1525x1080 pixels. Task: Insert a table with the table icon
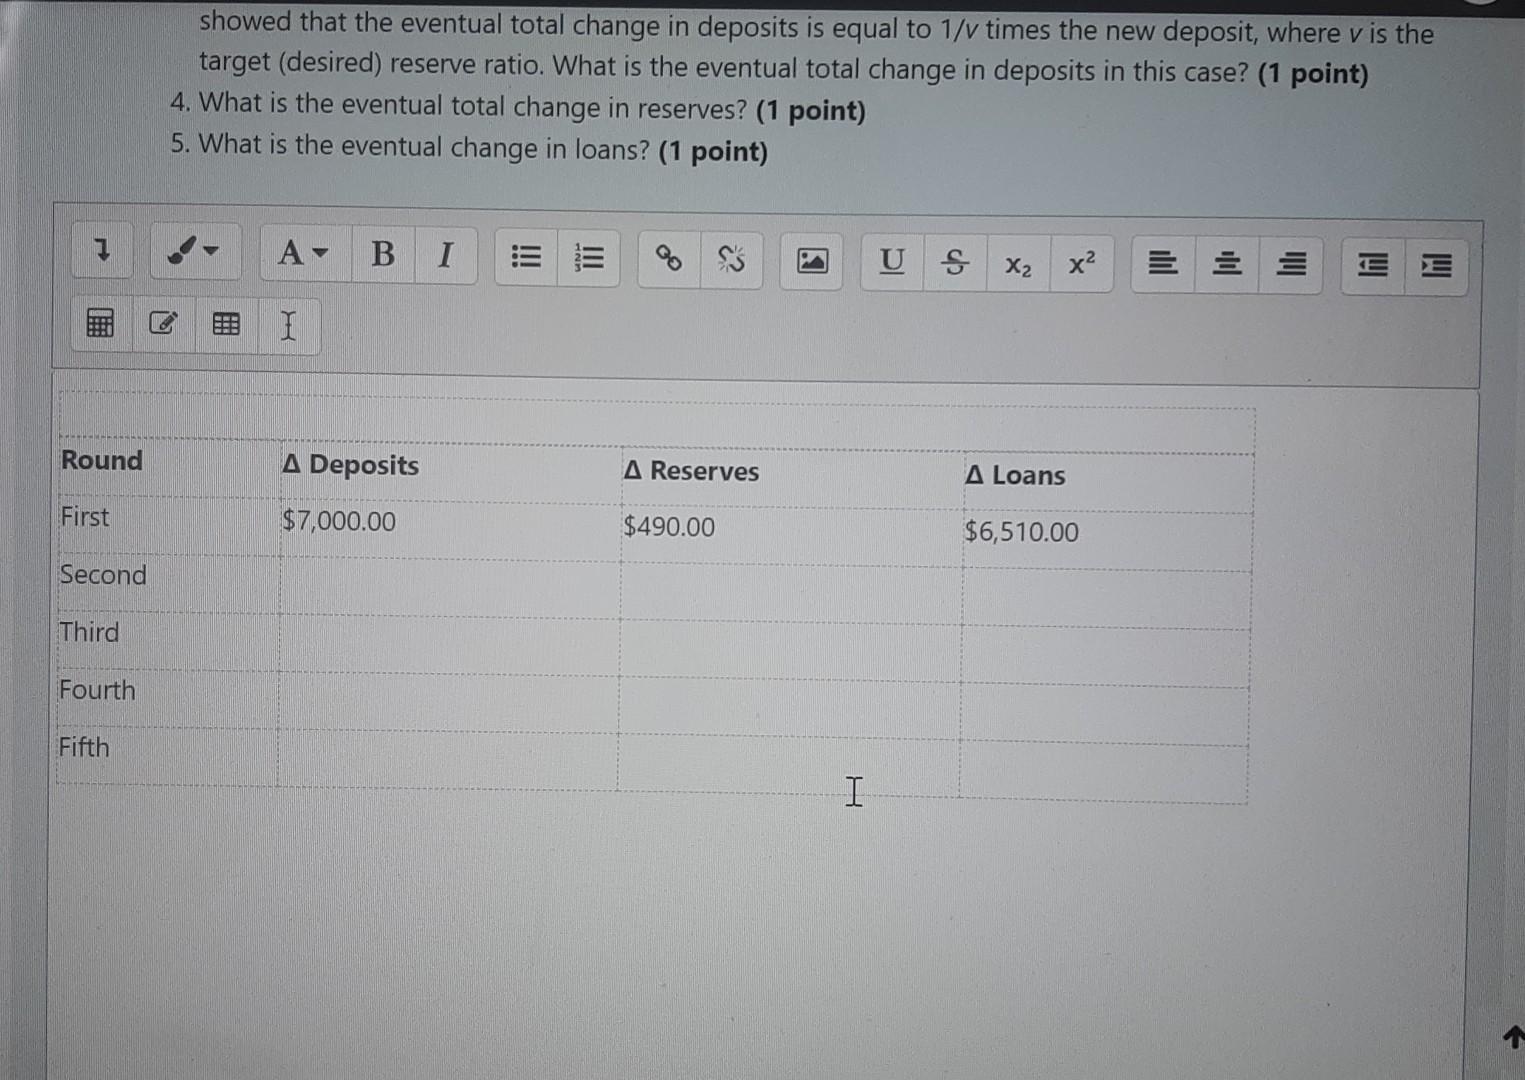click(224, 324)
